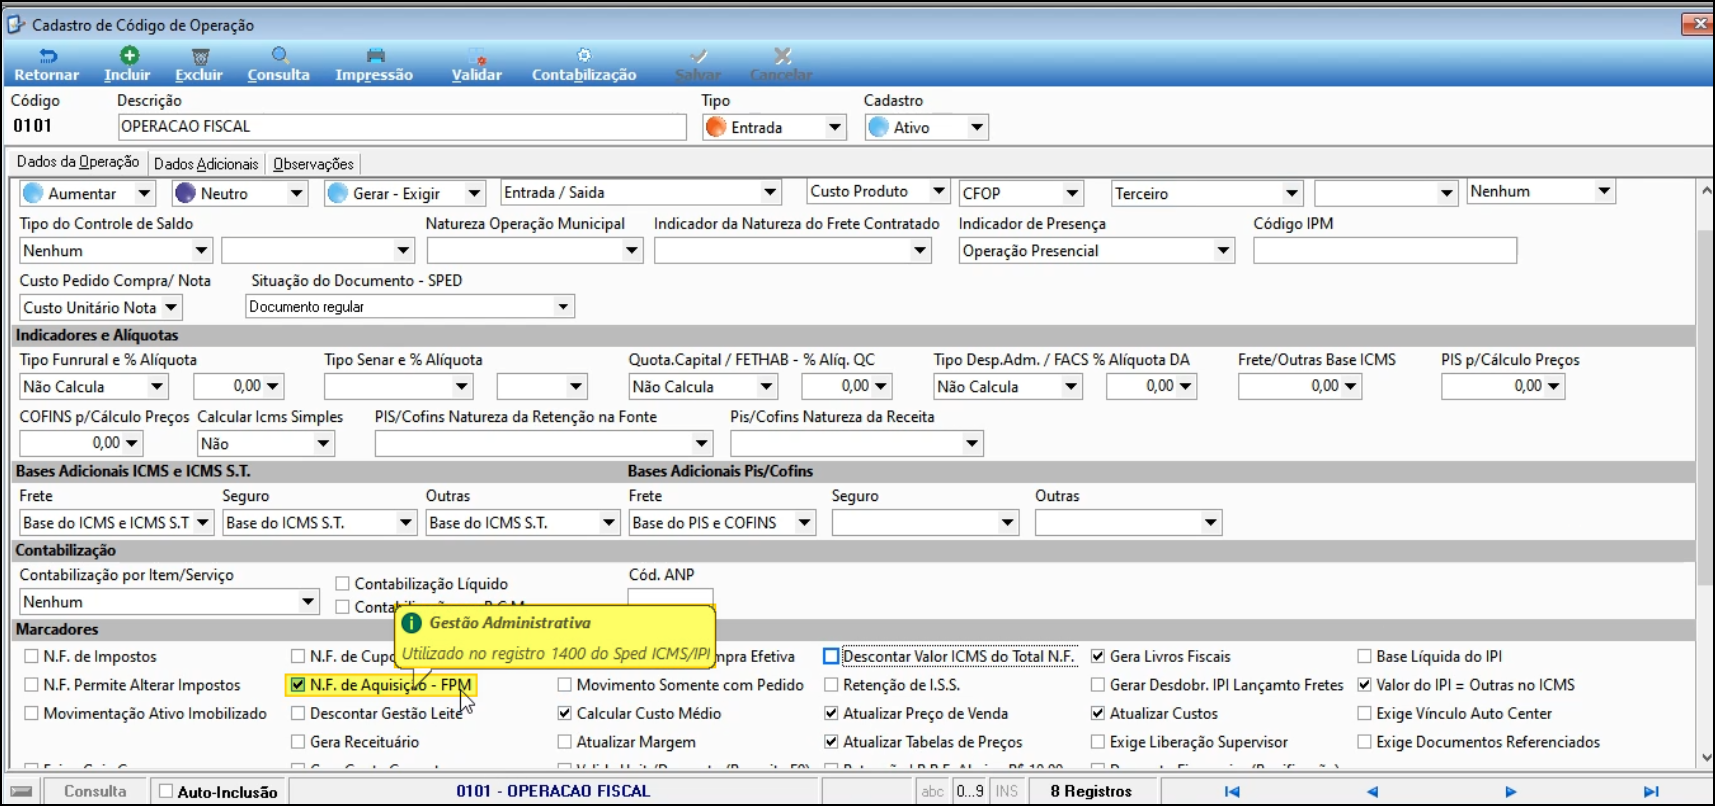The image size is (1715, 806).
Task: Open the Frete Base do PIS e COFINS dropdown
Action: (804, 523)
